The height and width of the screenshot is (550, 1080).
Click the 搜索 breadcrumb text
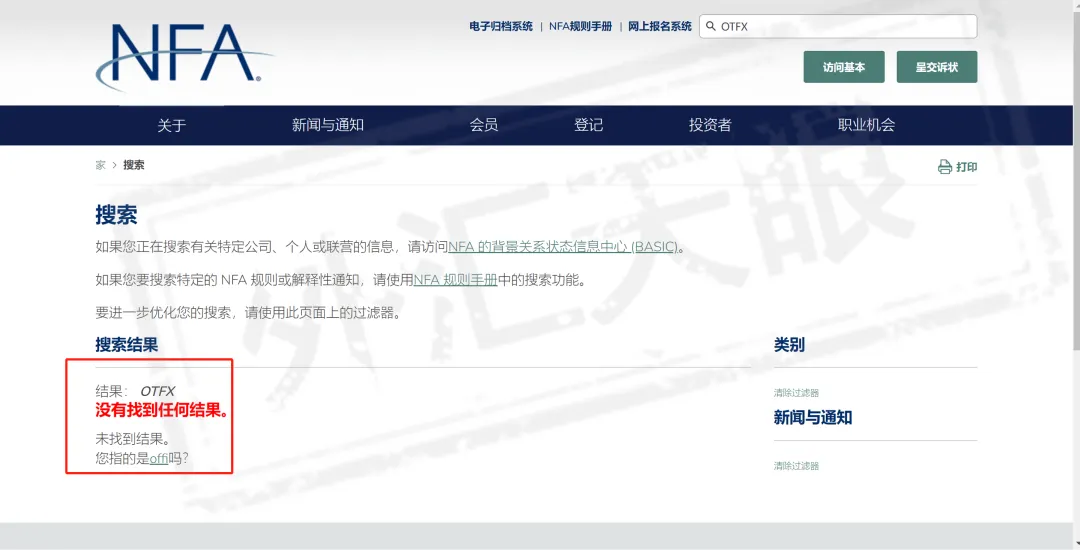pyautogui.click(x=134, y=165)
